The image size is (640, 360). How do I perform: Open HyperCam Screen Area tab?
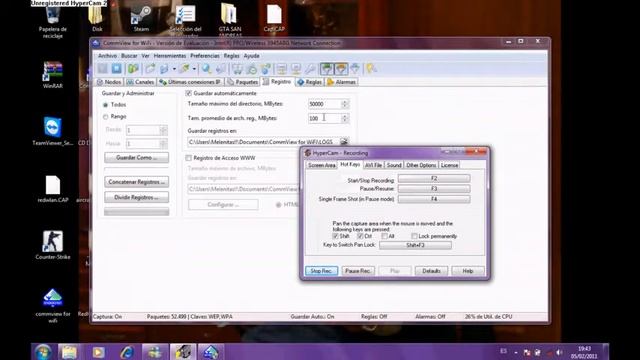322,165
